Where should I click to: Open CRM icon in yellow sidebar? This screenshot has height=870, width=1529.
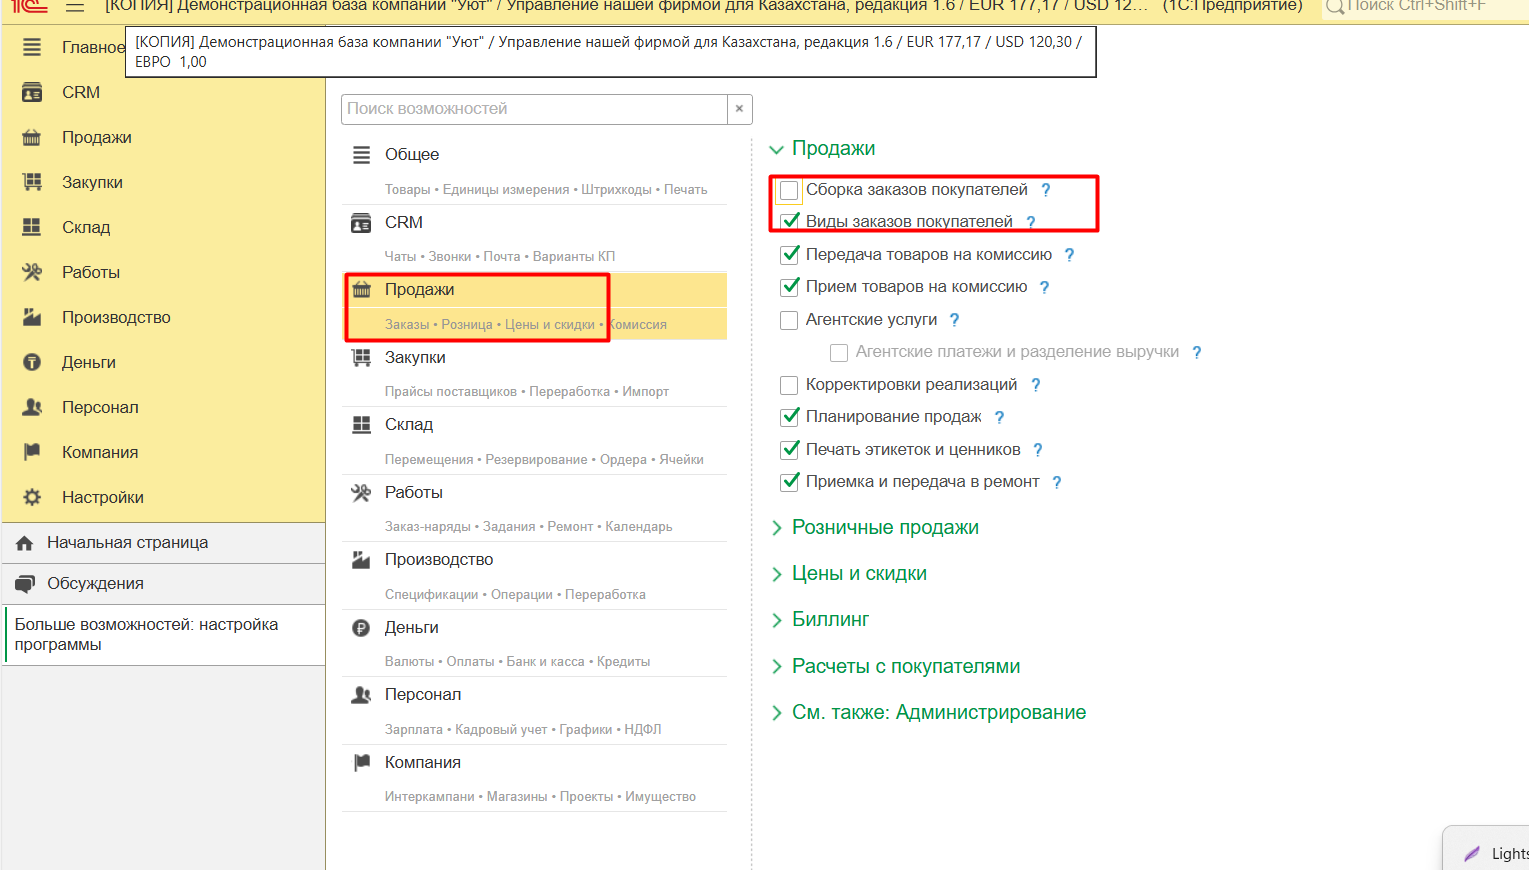coord(32,92)
